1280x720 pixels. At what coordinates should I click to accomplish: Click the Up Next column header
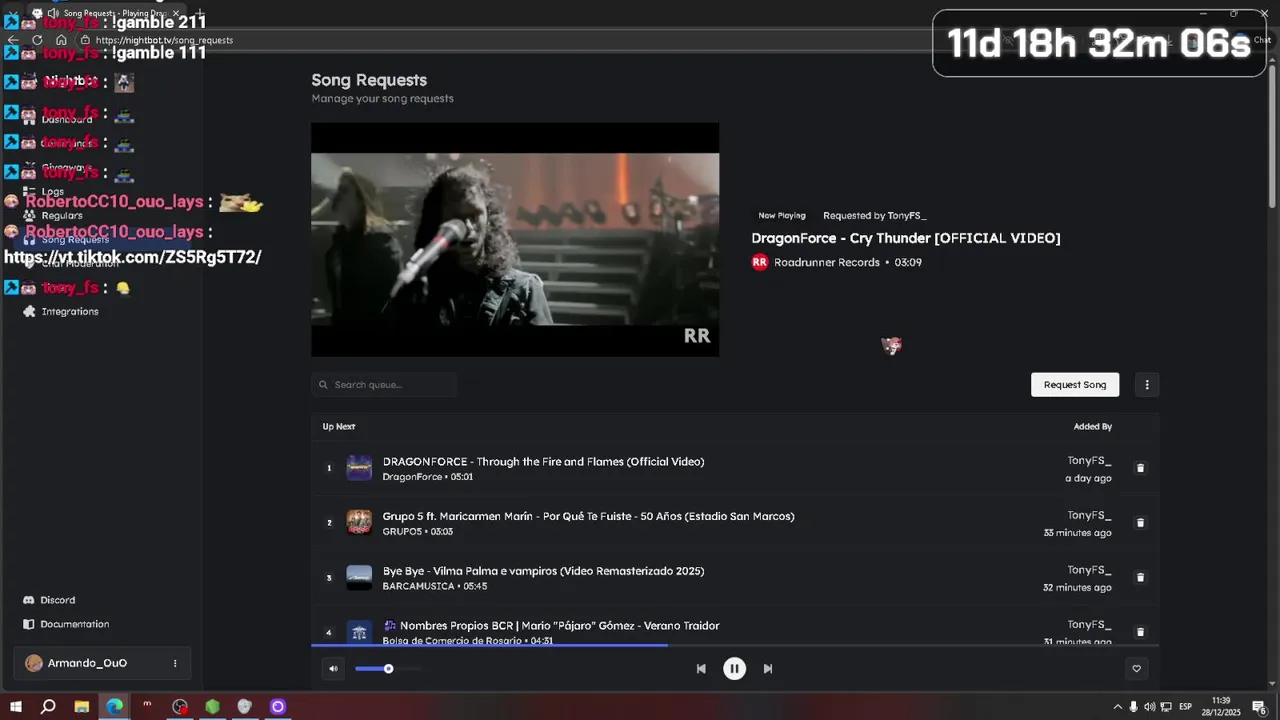click(339, 427)
